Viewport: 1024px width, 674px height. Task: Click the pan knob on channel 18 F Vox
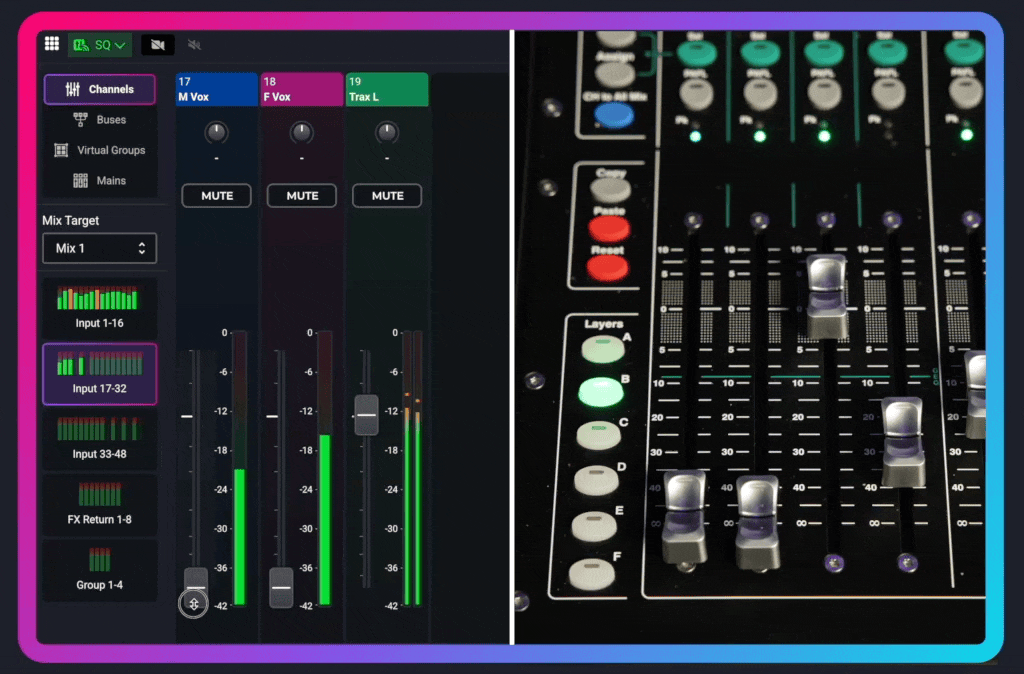[x=301, y=131]
